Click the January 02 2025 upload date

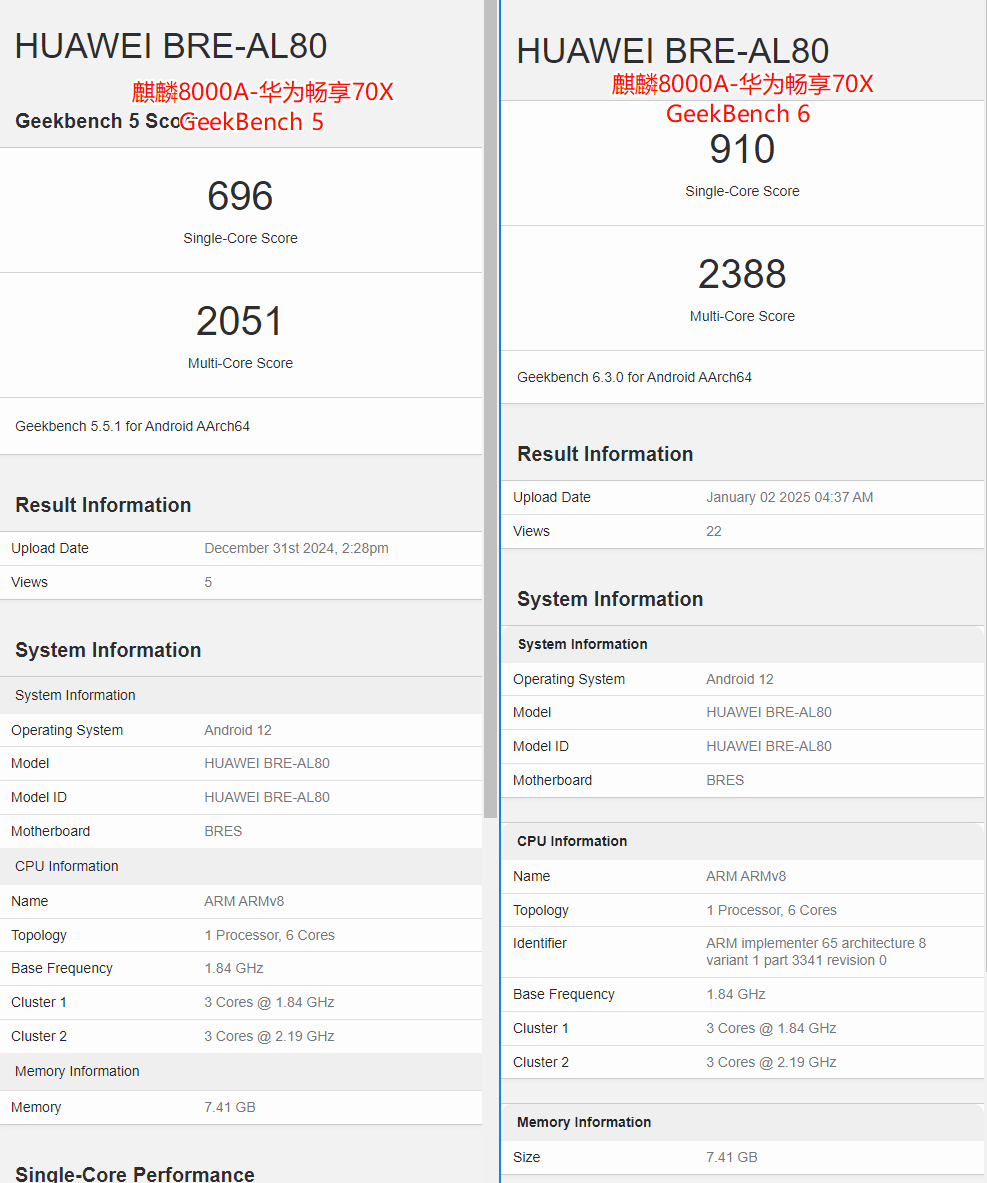(789, 497)
